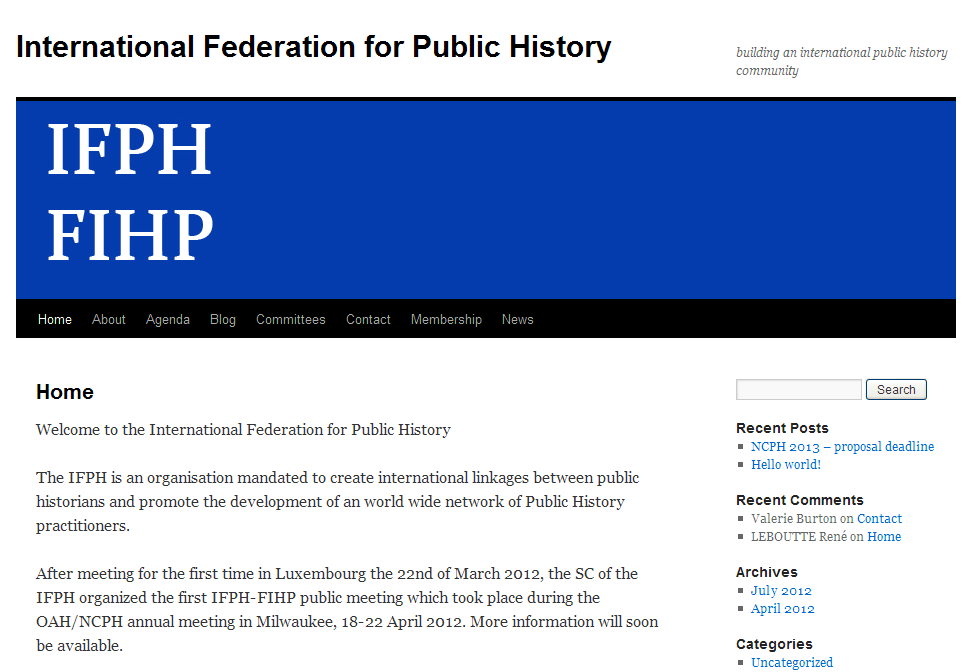Screen dimensions: 963x672
Task: View LEBOUTTE René's comment on Home
Action: coord(884,536)
